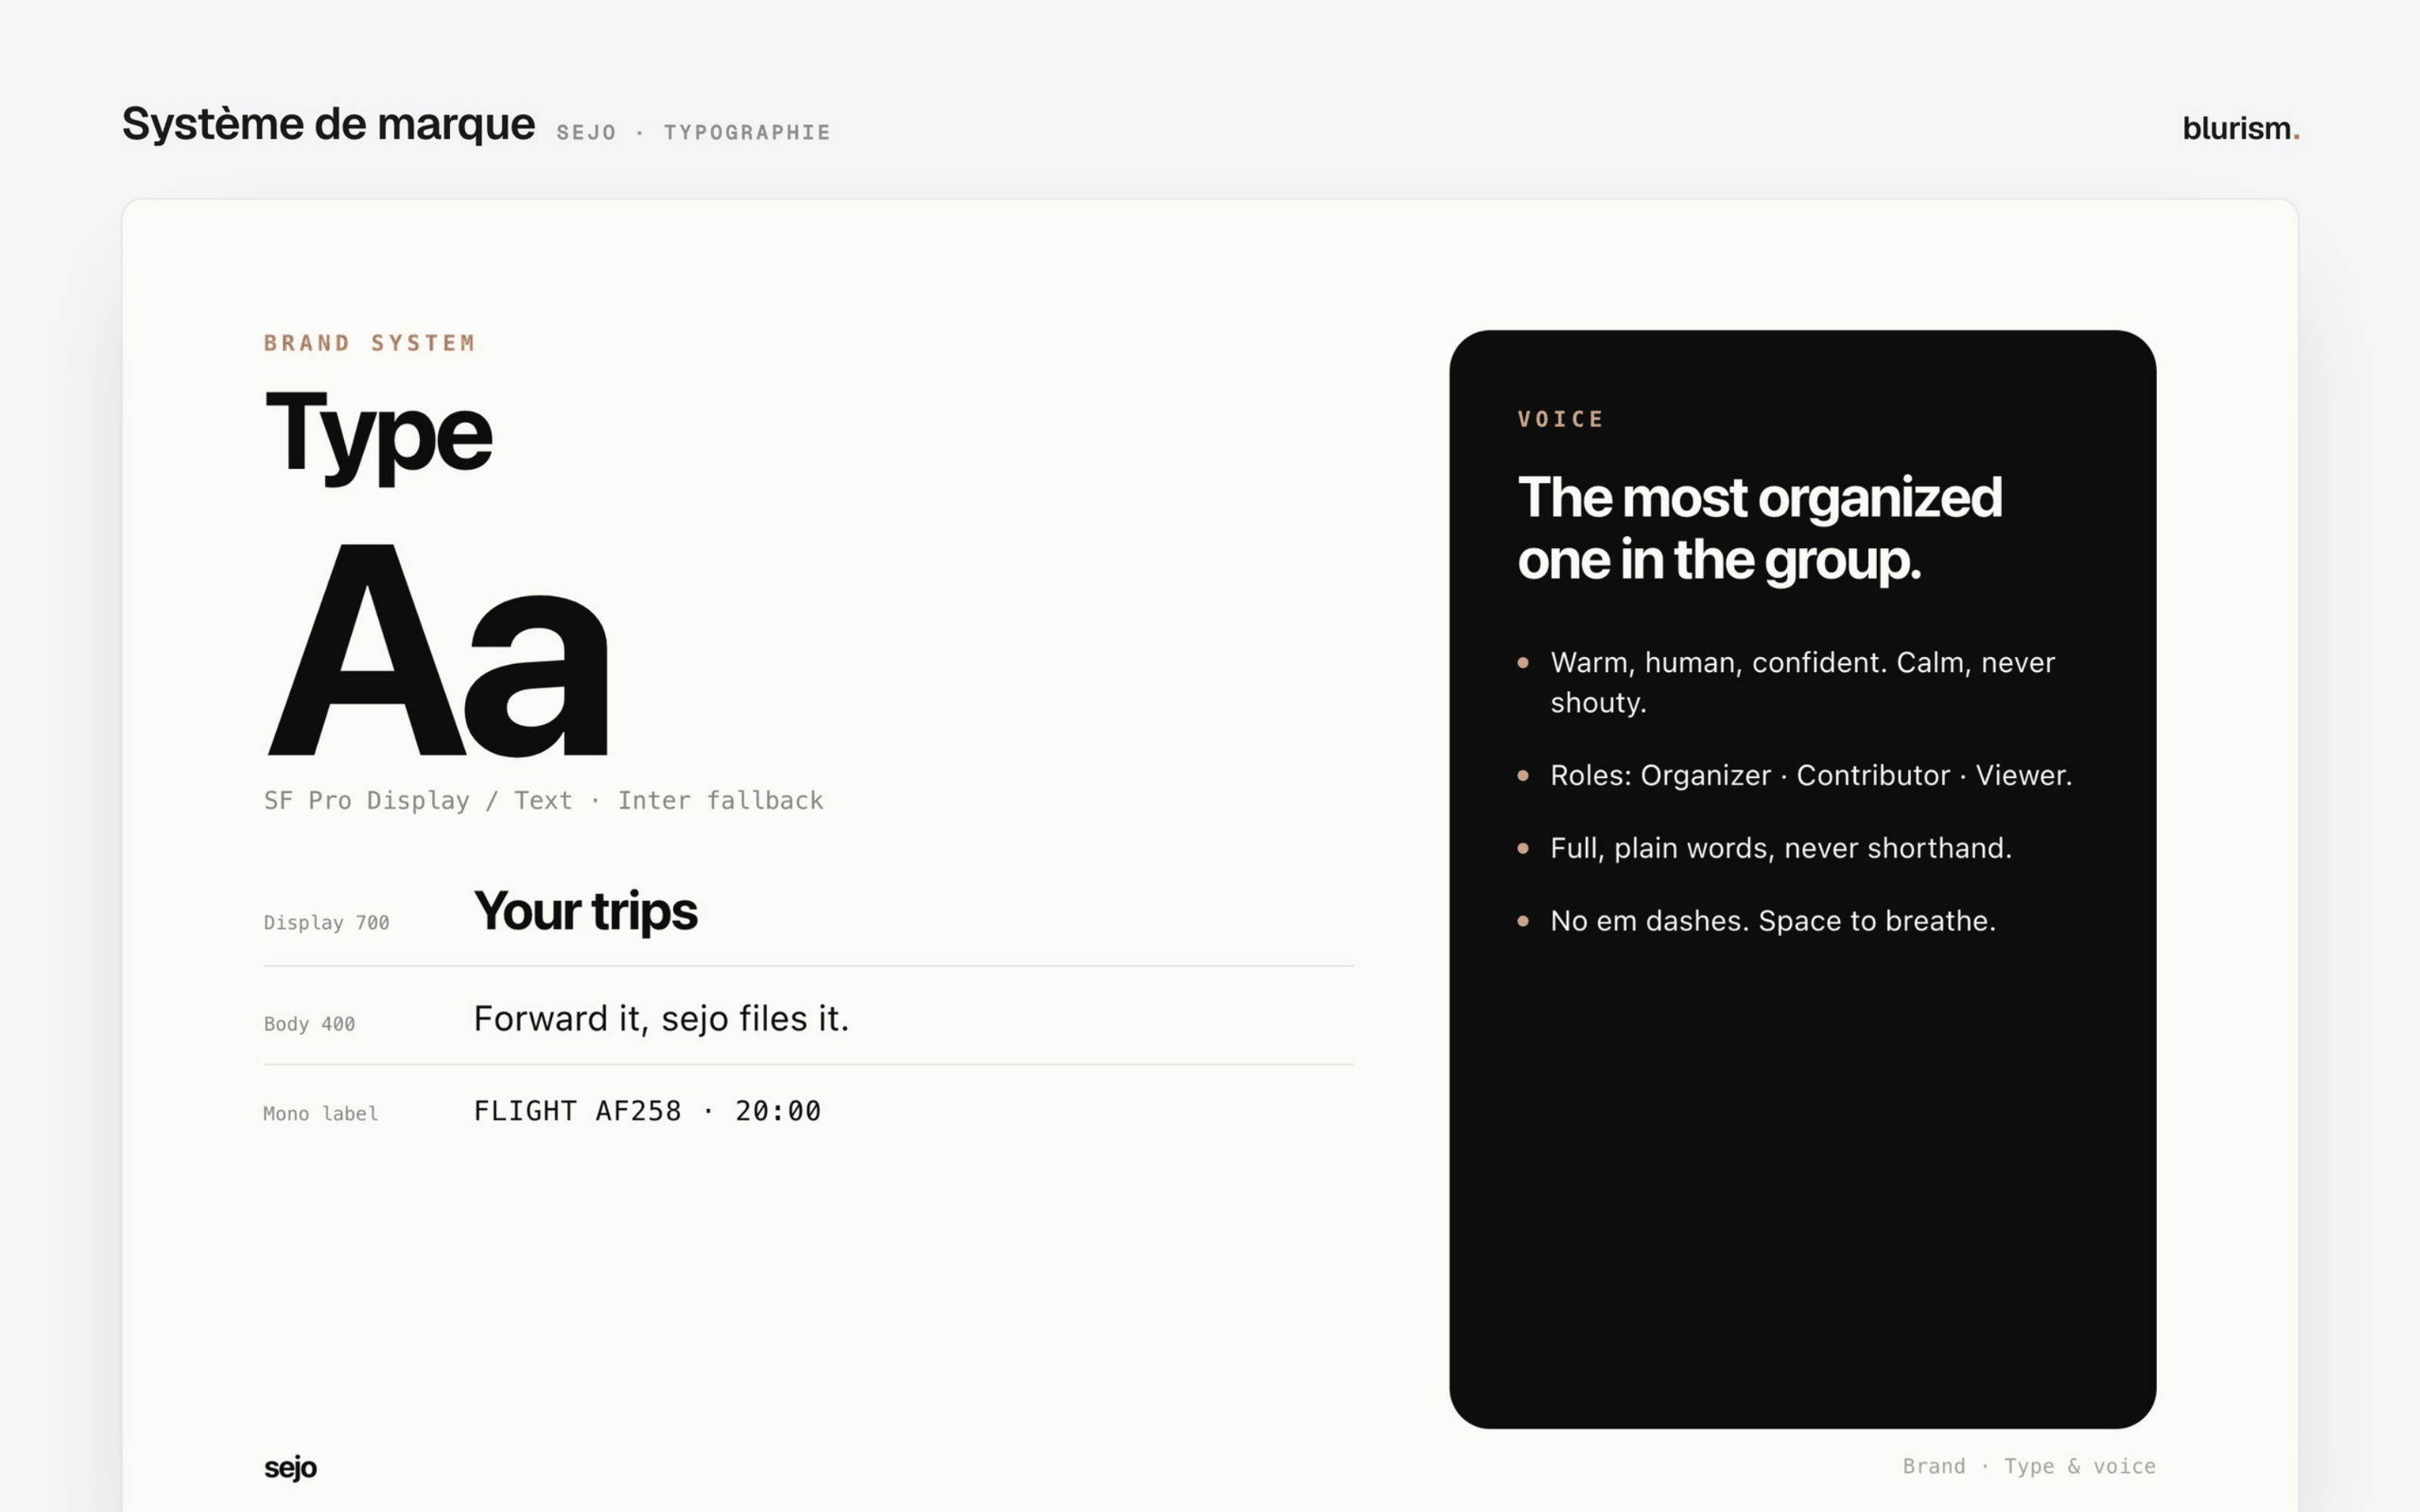This screenshot has height=1512, width=2420.
Task: Click the blurism. logo
Action: pos(2240,128)
